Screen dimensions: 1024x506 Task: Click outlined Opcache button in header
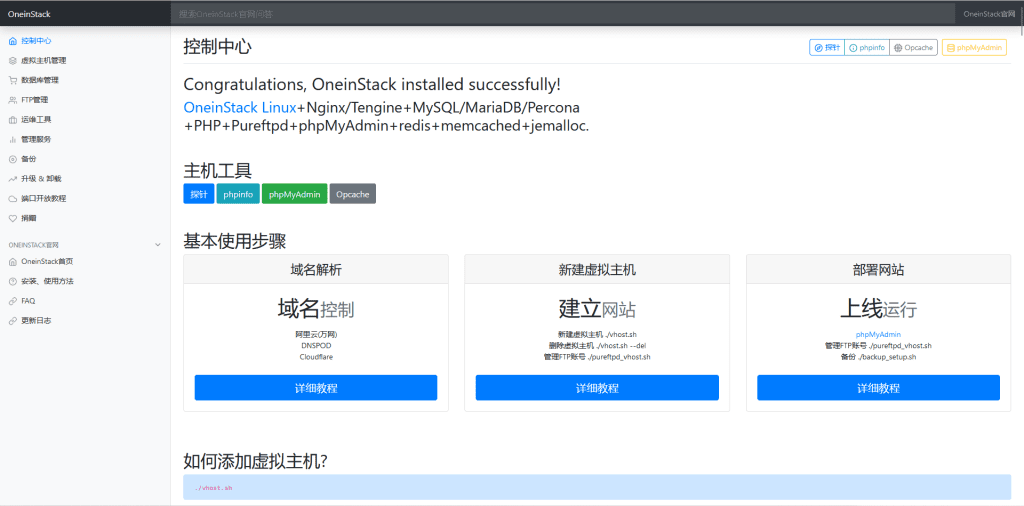pos(913,47)
